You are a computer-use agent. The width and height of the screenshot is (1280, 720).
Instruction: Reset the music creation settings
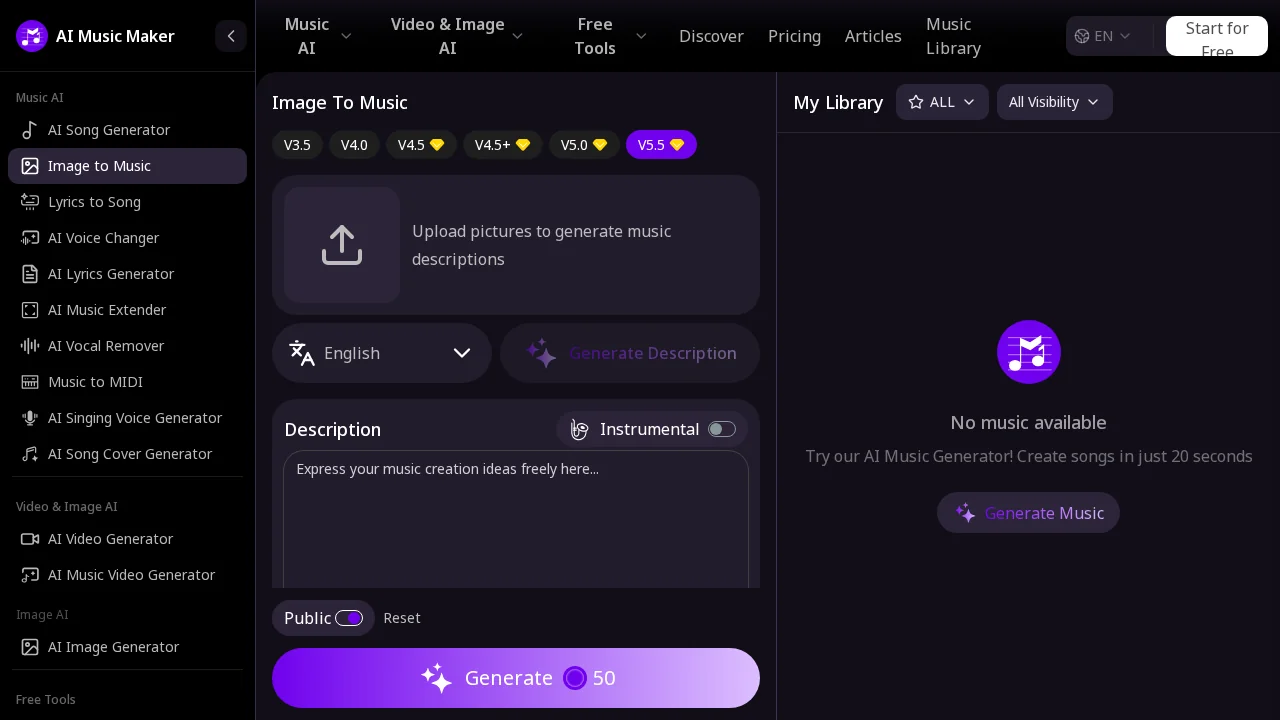click(402, 618)
